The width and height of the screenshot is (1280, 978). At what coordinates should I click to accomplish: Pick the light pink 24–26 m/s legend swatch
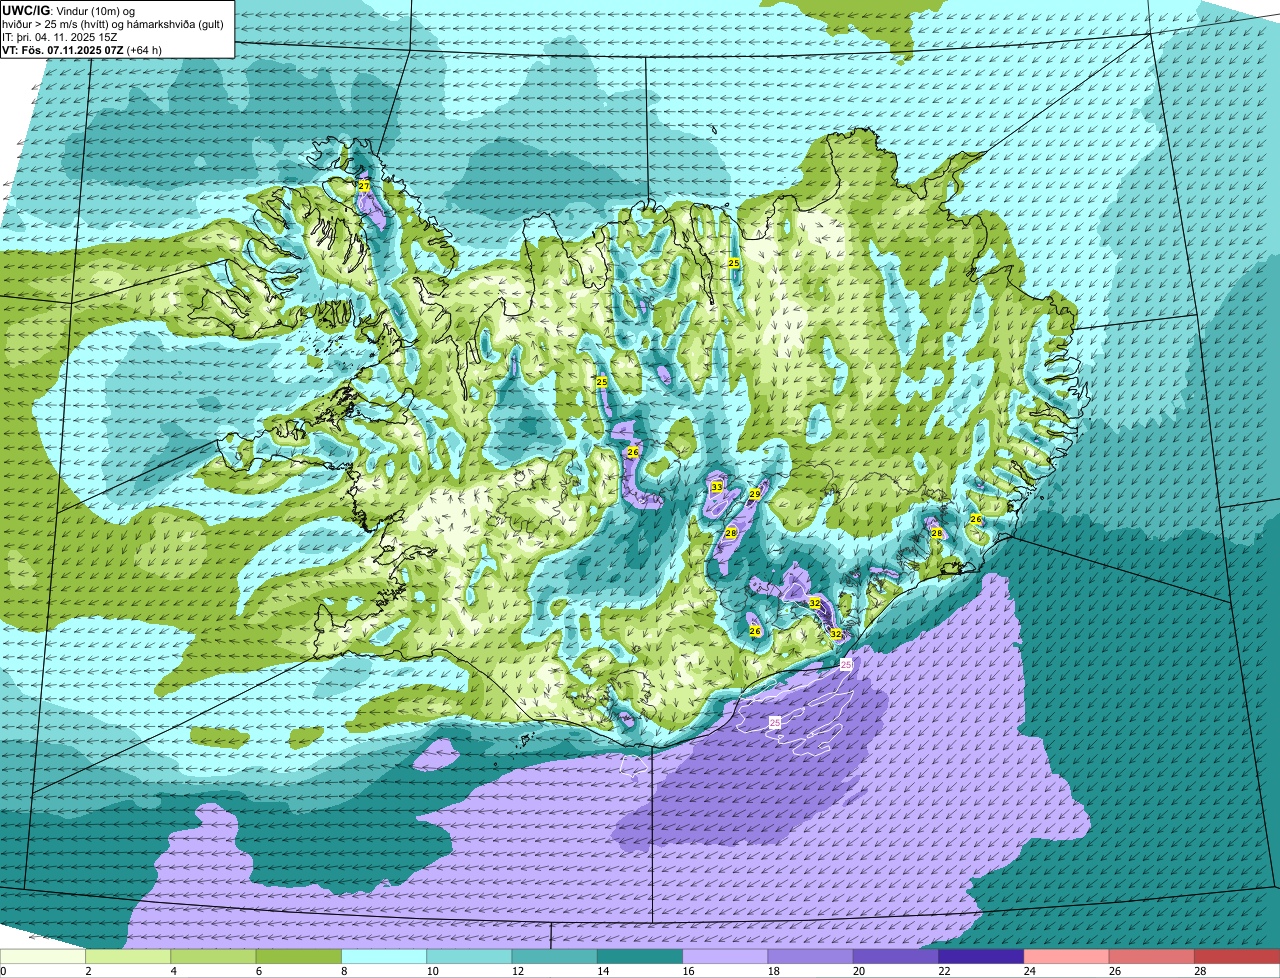click(1066, 957)
